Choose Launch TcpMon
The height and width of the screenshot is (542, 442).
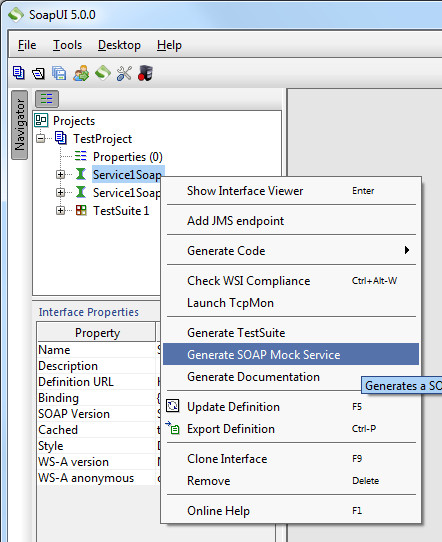[x=291, y=303]
